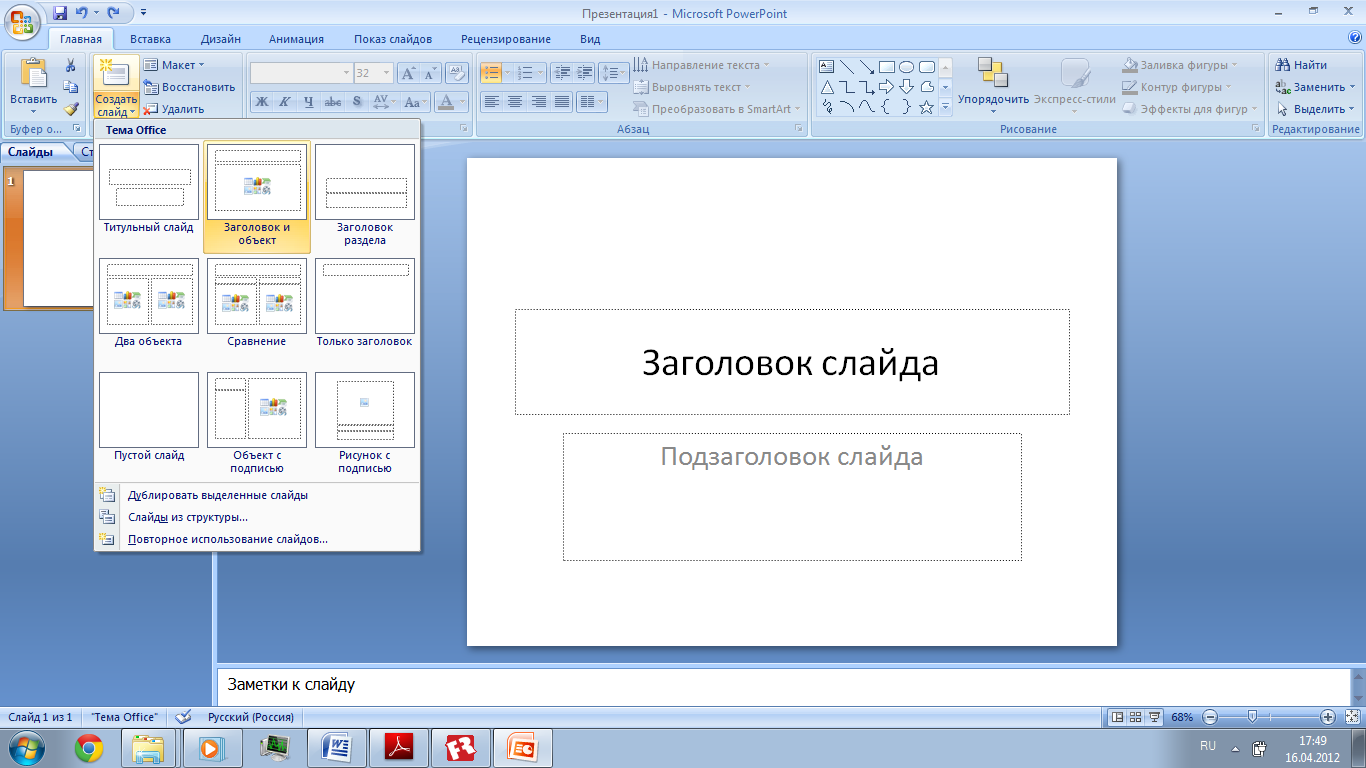Open Абзац dialog launcher
The image size is (1366, 768).
798,129
